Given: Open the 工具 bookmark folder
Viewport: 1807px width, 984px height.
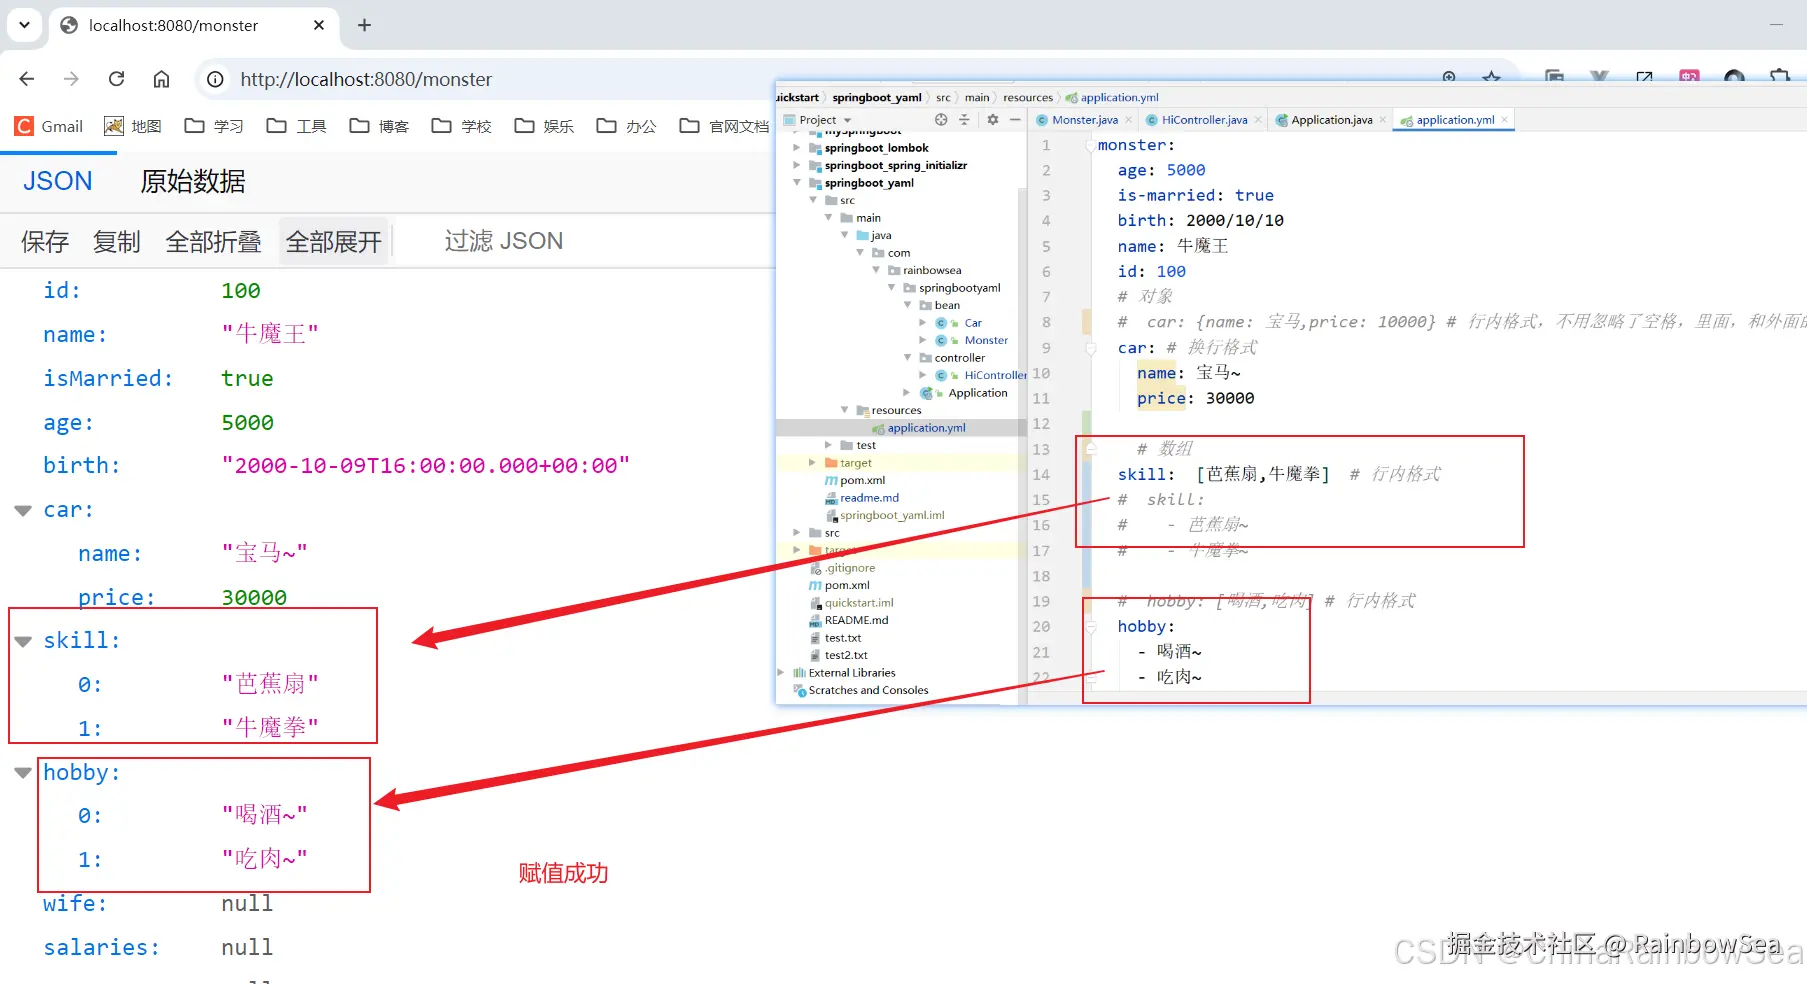Looking at the screenshot, I should point(296,126).
